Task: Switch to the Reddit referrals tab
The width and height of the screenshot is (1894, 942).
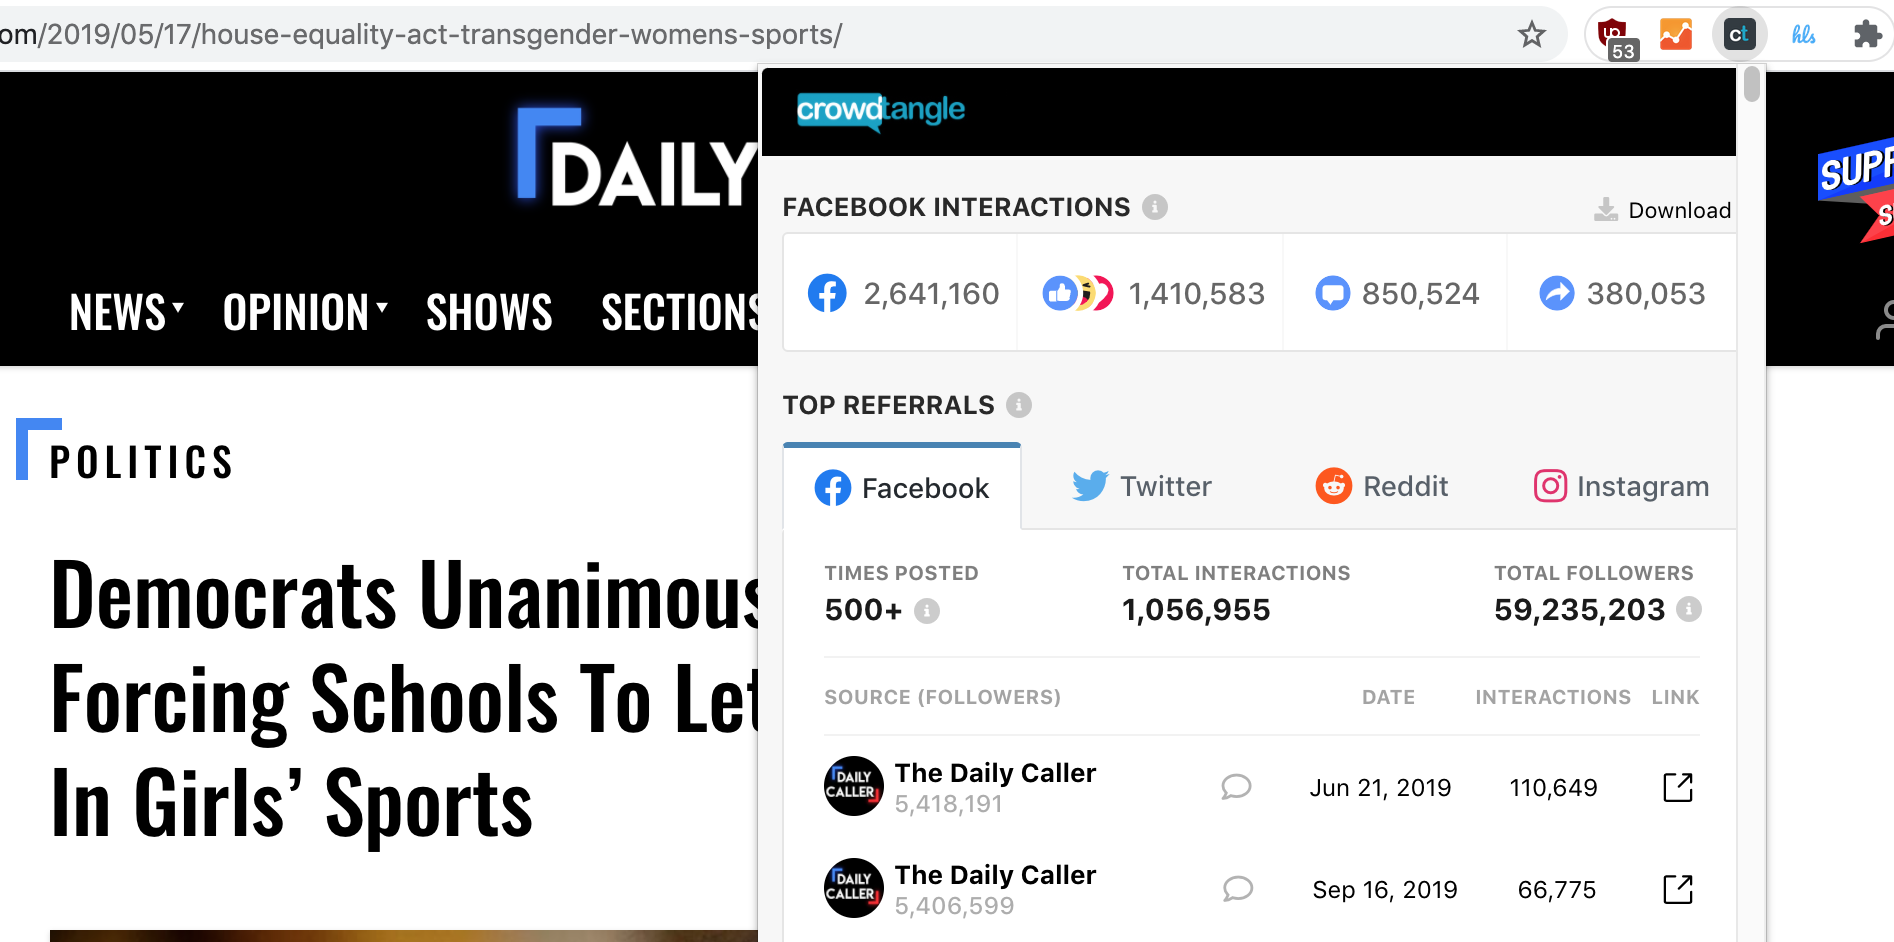Action: tap(1382, 486)
